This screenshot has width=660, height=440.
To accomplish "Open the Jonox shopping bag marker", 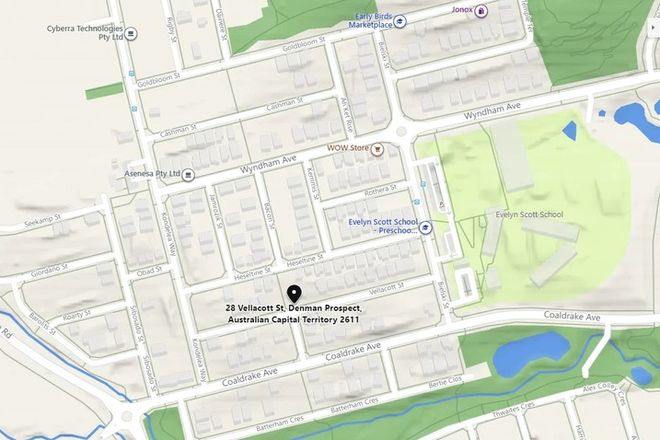I will pyautogui.click(x=482, y=11).
